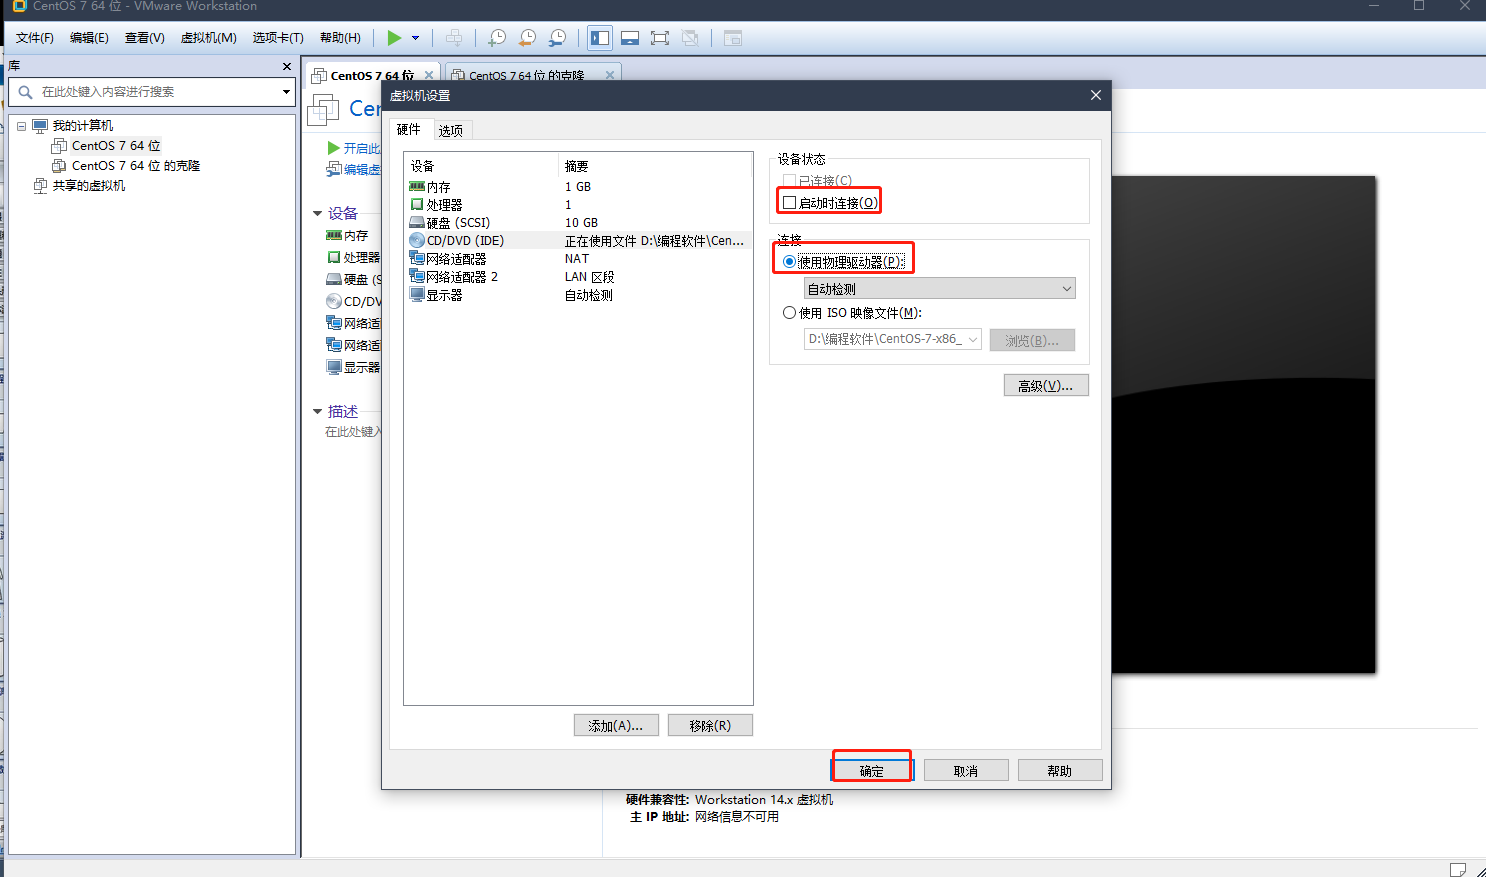Click the full screen mode icon
This screenshot has height=877, width=1486.
click(x=660, y=38)
